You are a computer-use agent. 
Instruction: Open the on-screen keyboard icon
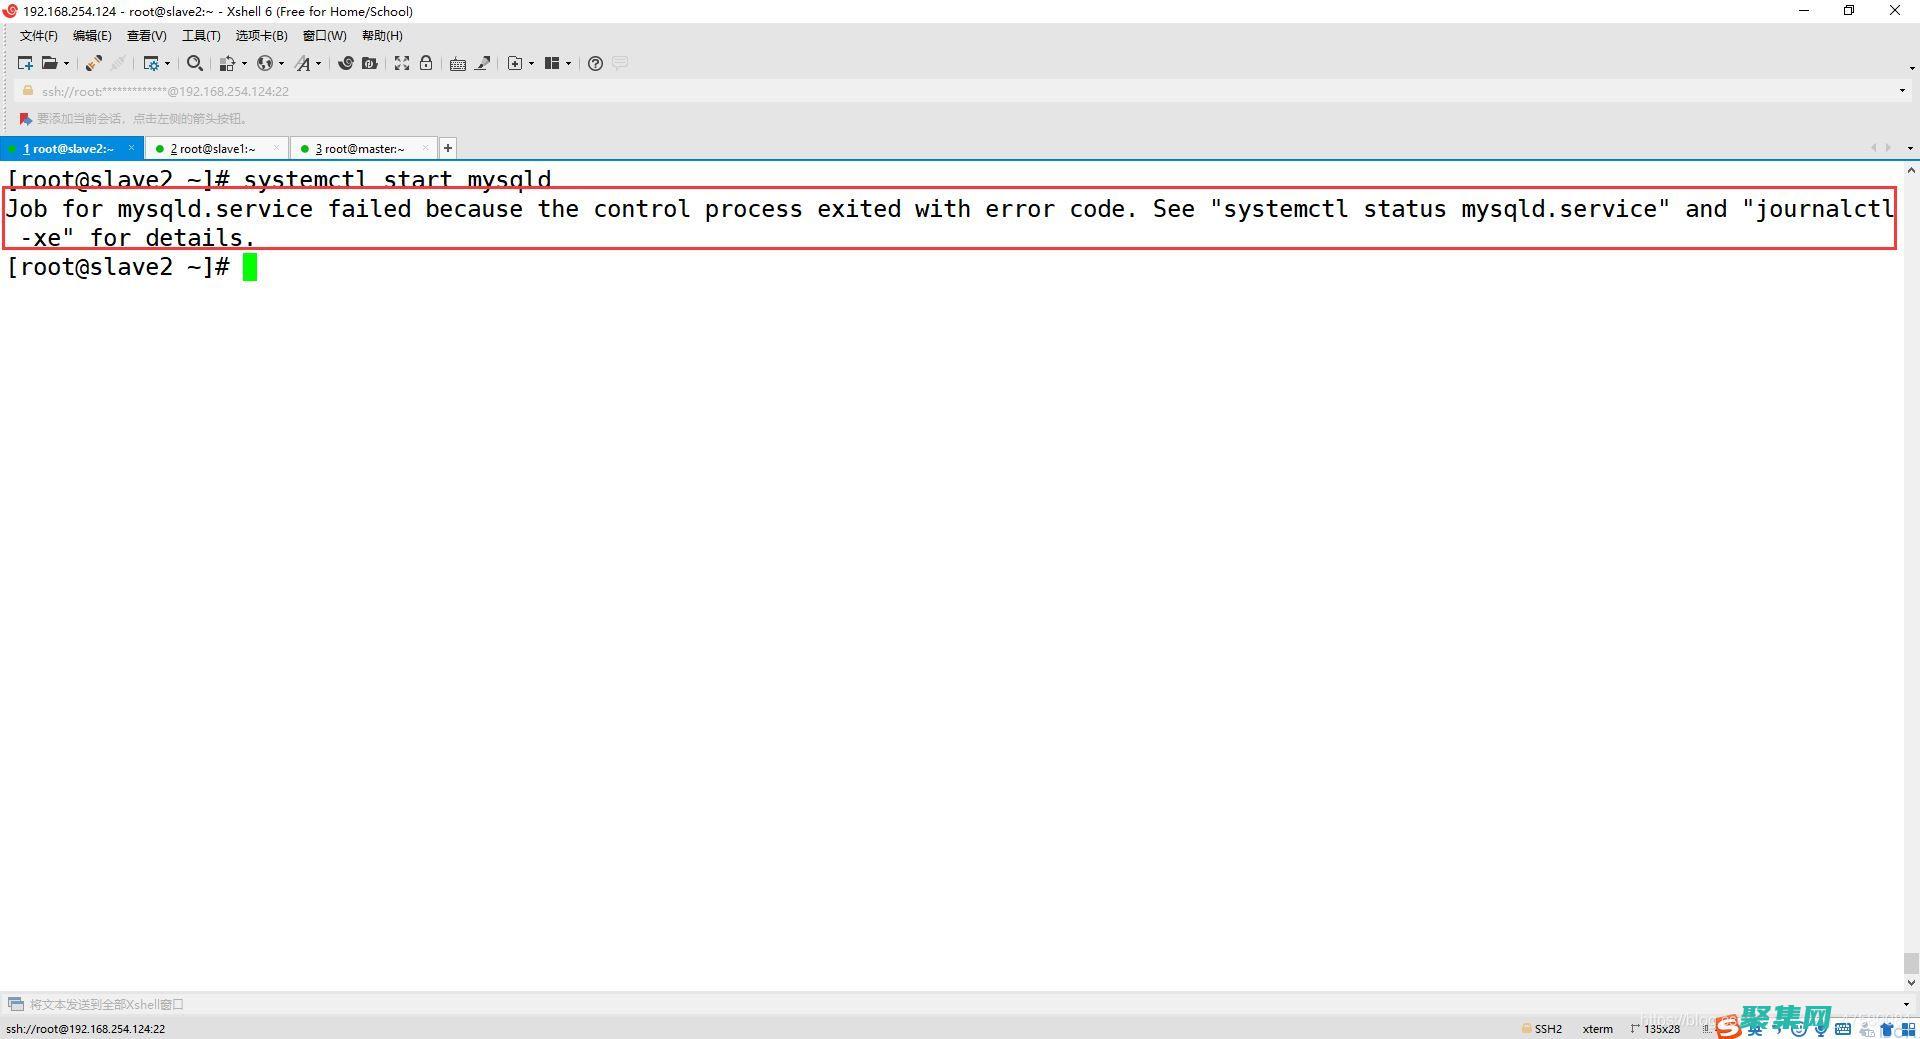point(458,63)
